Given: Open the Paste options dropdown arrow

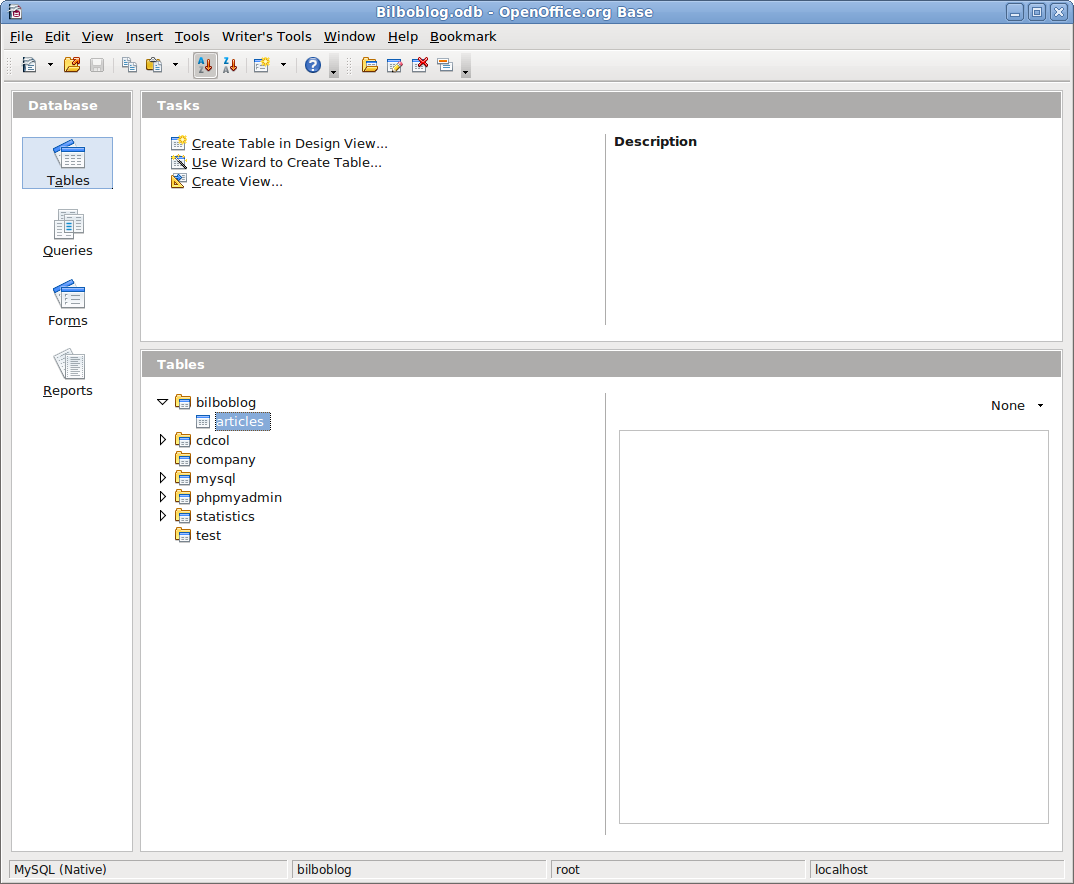Looking at the screenshot, I should click(175, 65).
